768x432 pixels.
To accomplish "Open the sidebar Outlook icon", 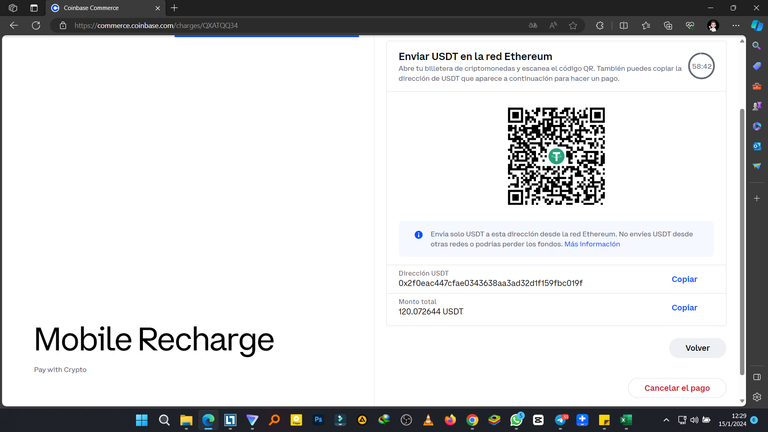I will click(x=757, y=146).
